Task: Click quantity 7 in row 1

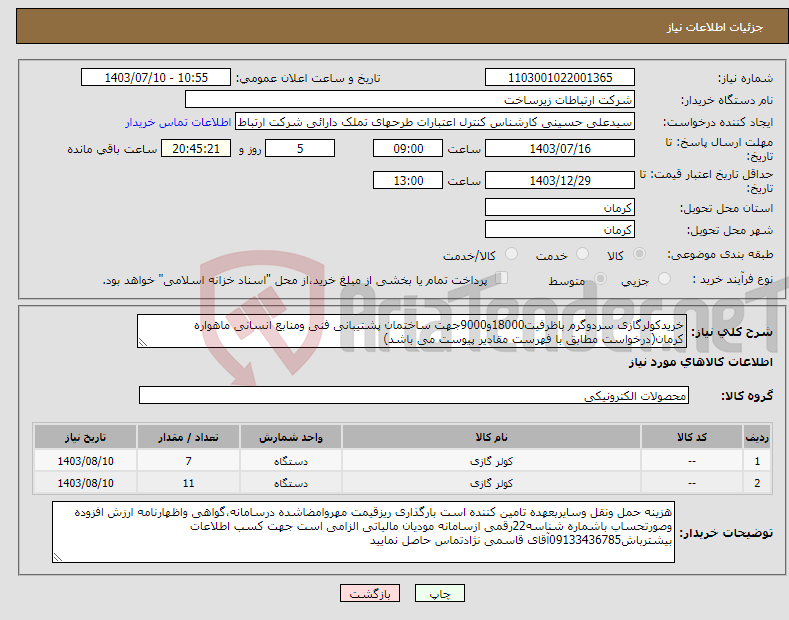Action: pos(188,461)
